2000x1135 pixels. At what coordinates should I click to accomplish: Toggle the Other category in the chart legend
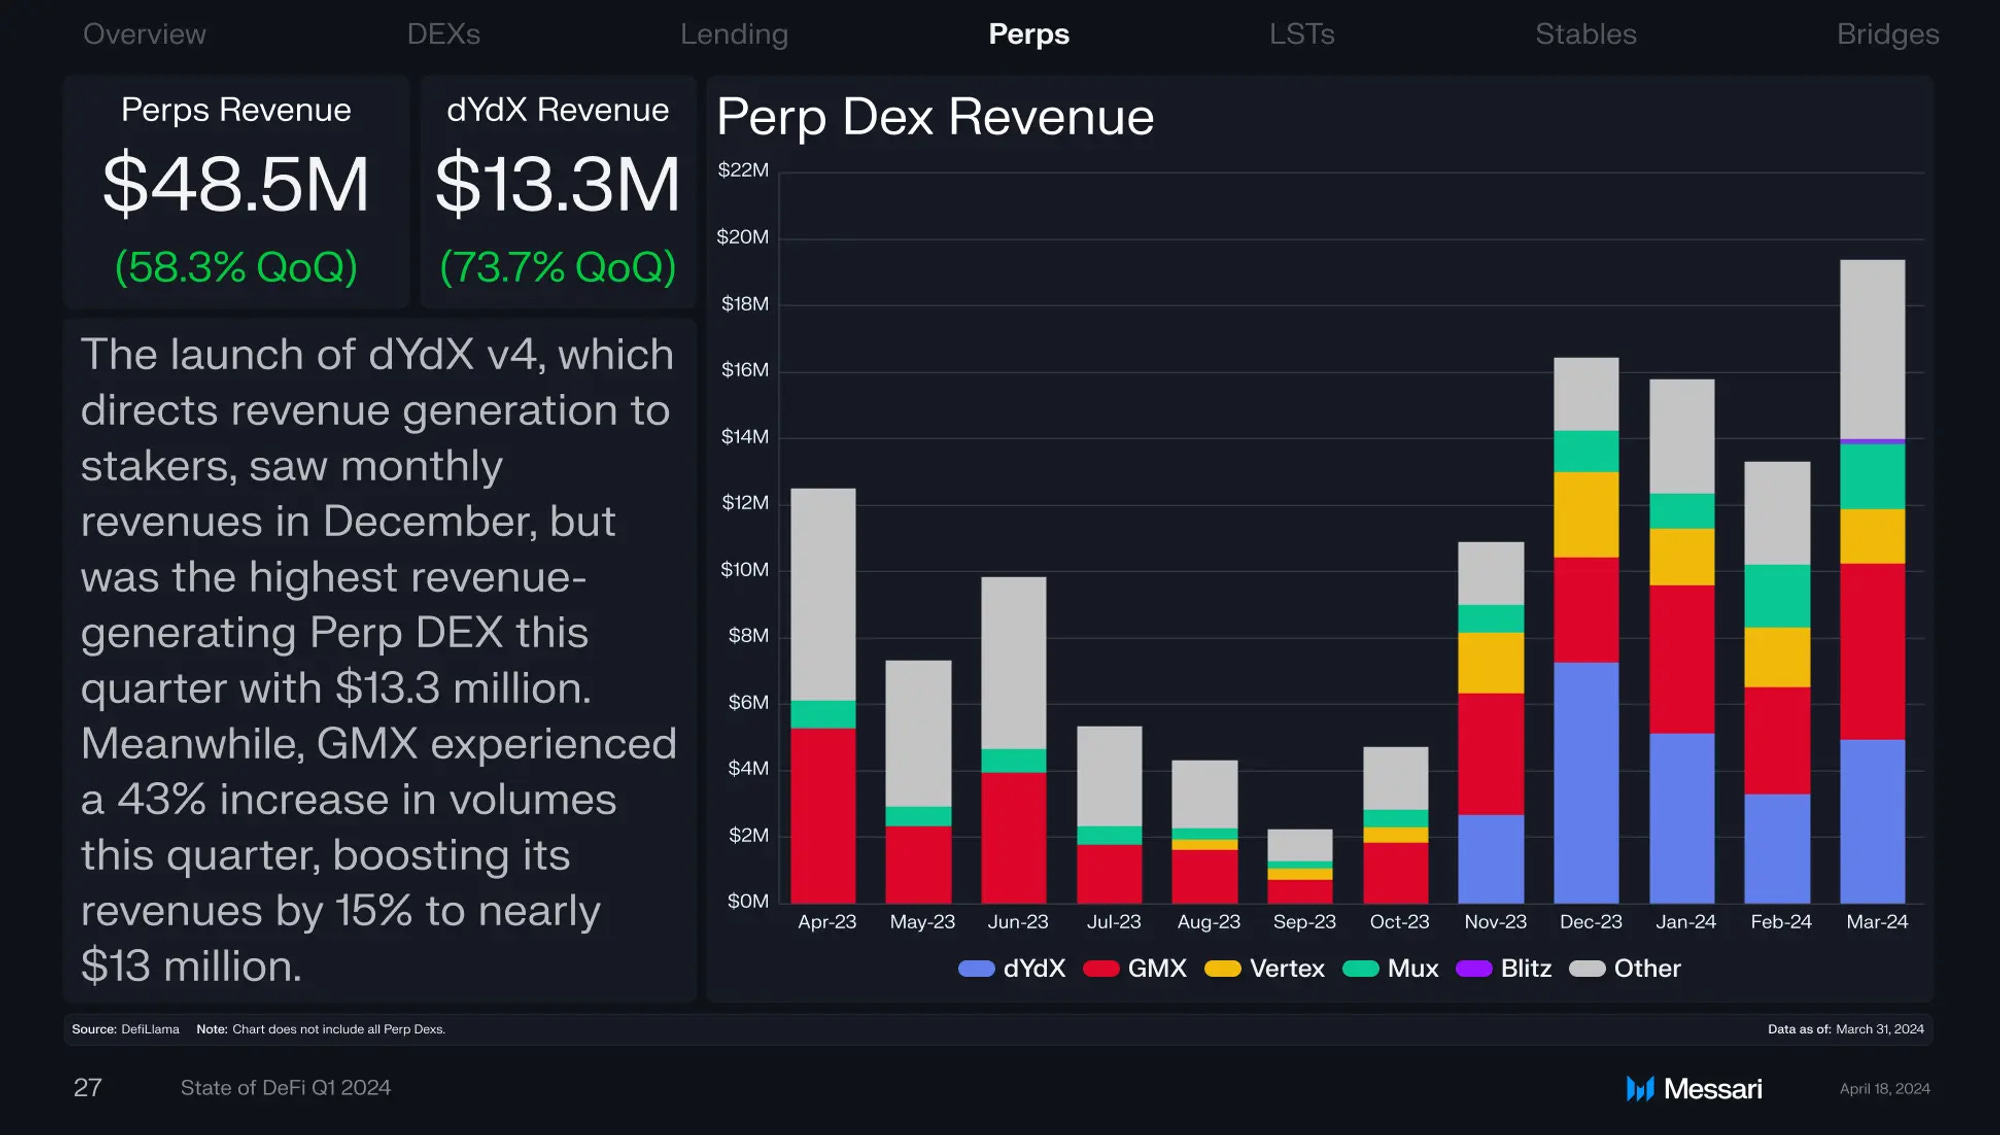click(1625, 968)
